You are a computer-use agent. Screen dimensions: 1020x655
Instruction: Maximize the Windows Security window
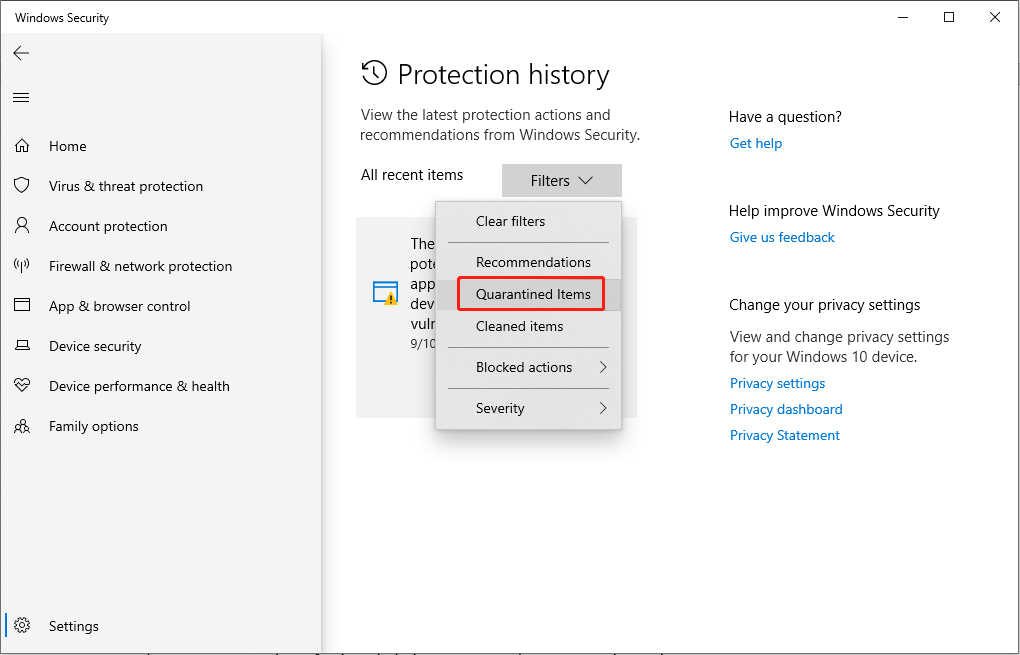tap(949, 17)
